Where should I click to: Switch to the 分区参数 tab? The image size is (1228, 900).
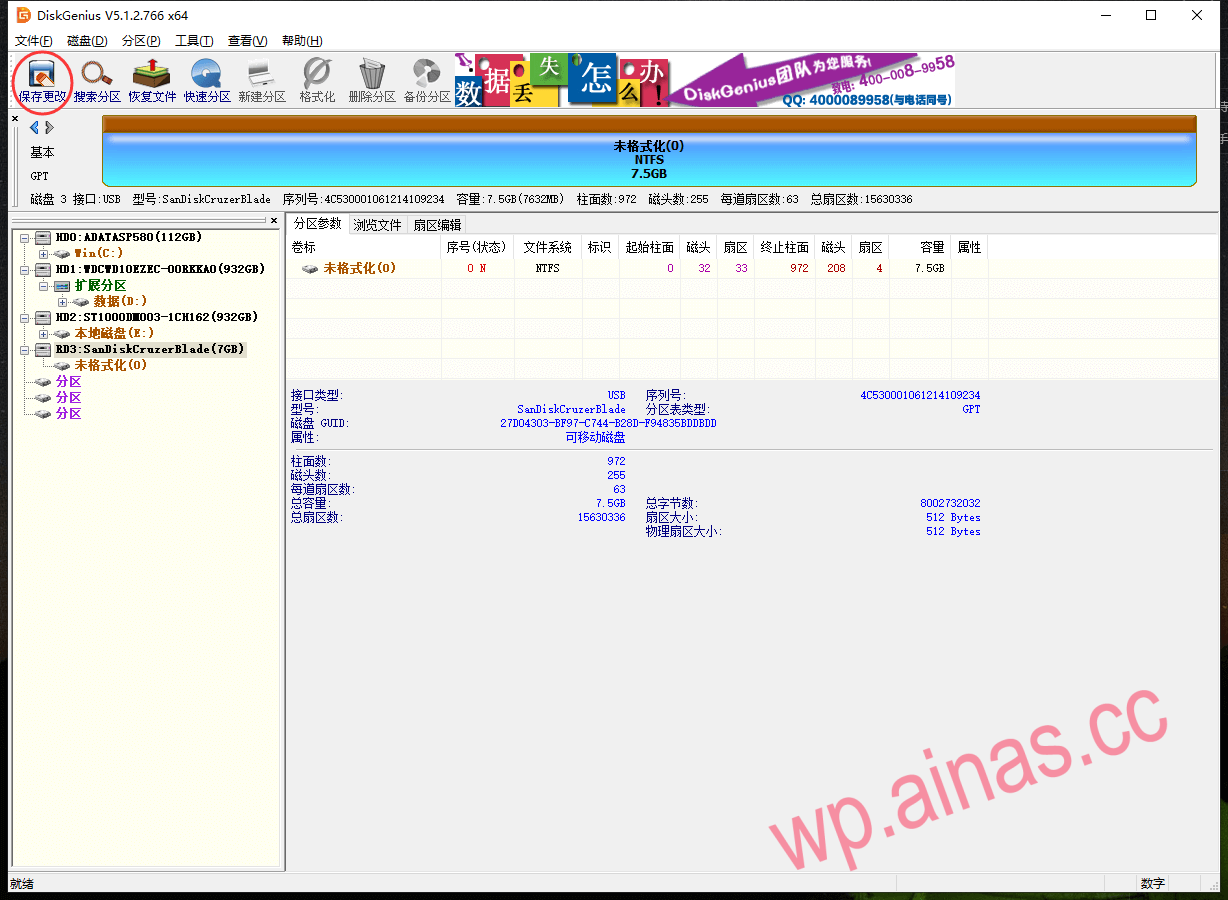[x=317, y=224]
